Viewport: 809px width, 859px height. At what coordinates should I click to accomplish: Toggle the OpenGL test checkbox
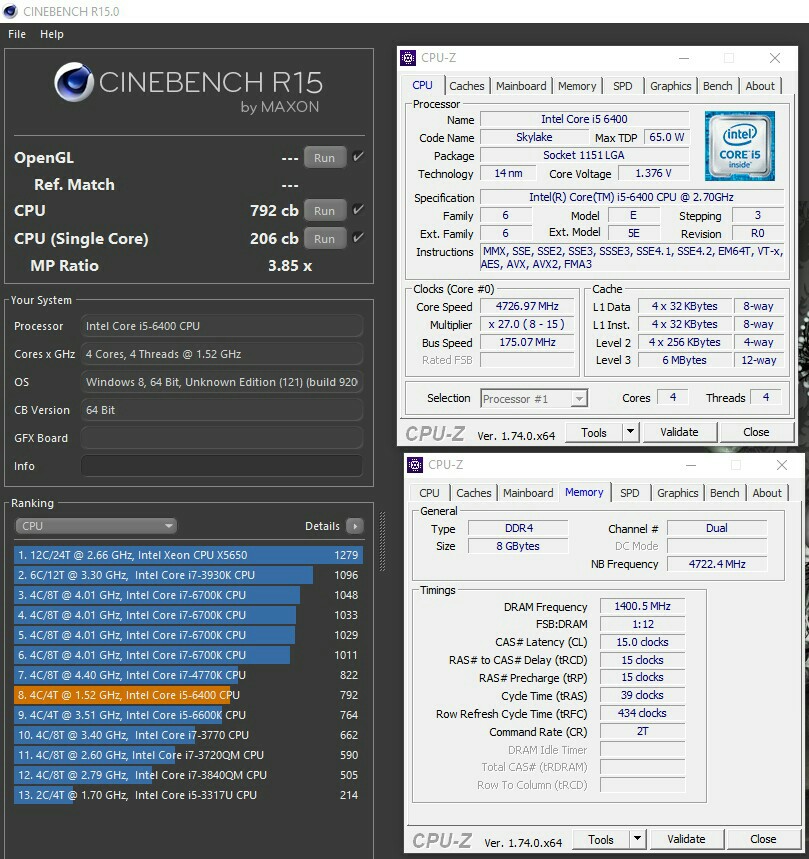358,157
